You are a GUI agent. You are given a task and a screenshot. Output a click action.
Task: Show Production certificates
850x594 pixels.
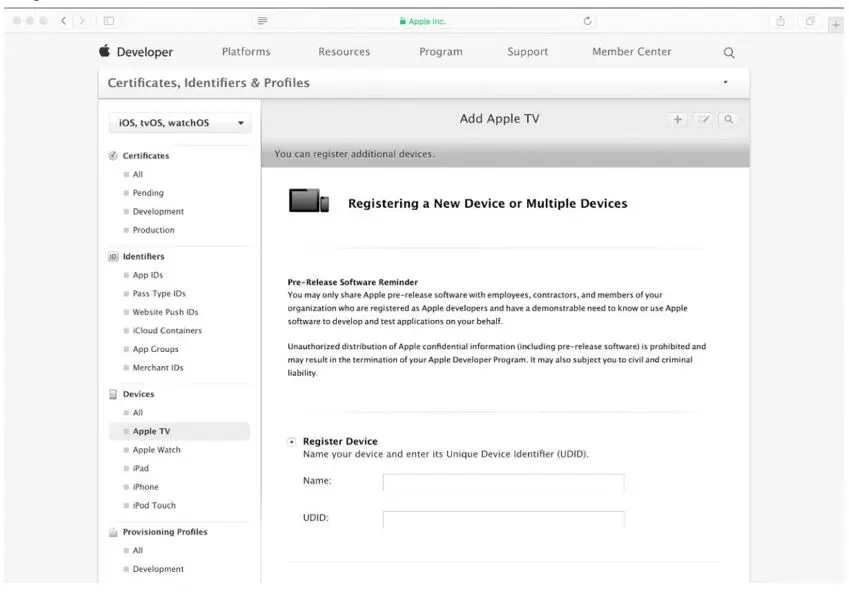coord(153,230)
